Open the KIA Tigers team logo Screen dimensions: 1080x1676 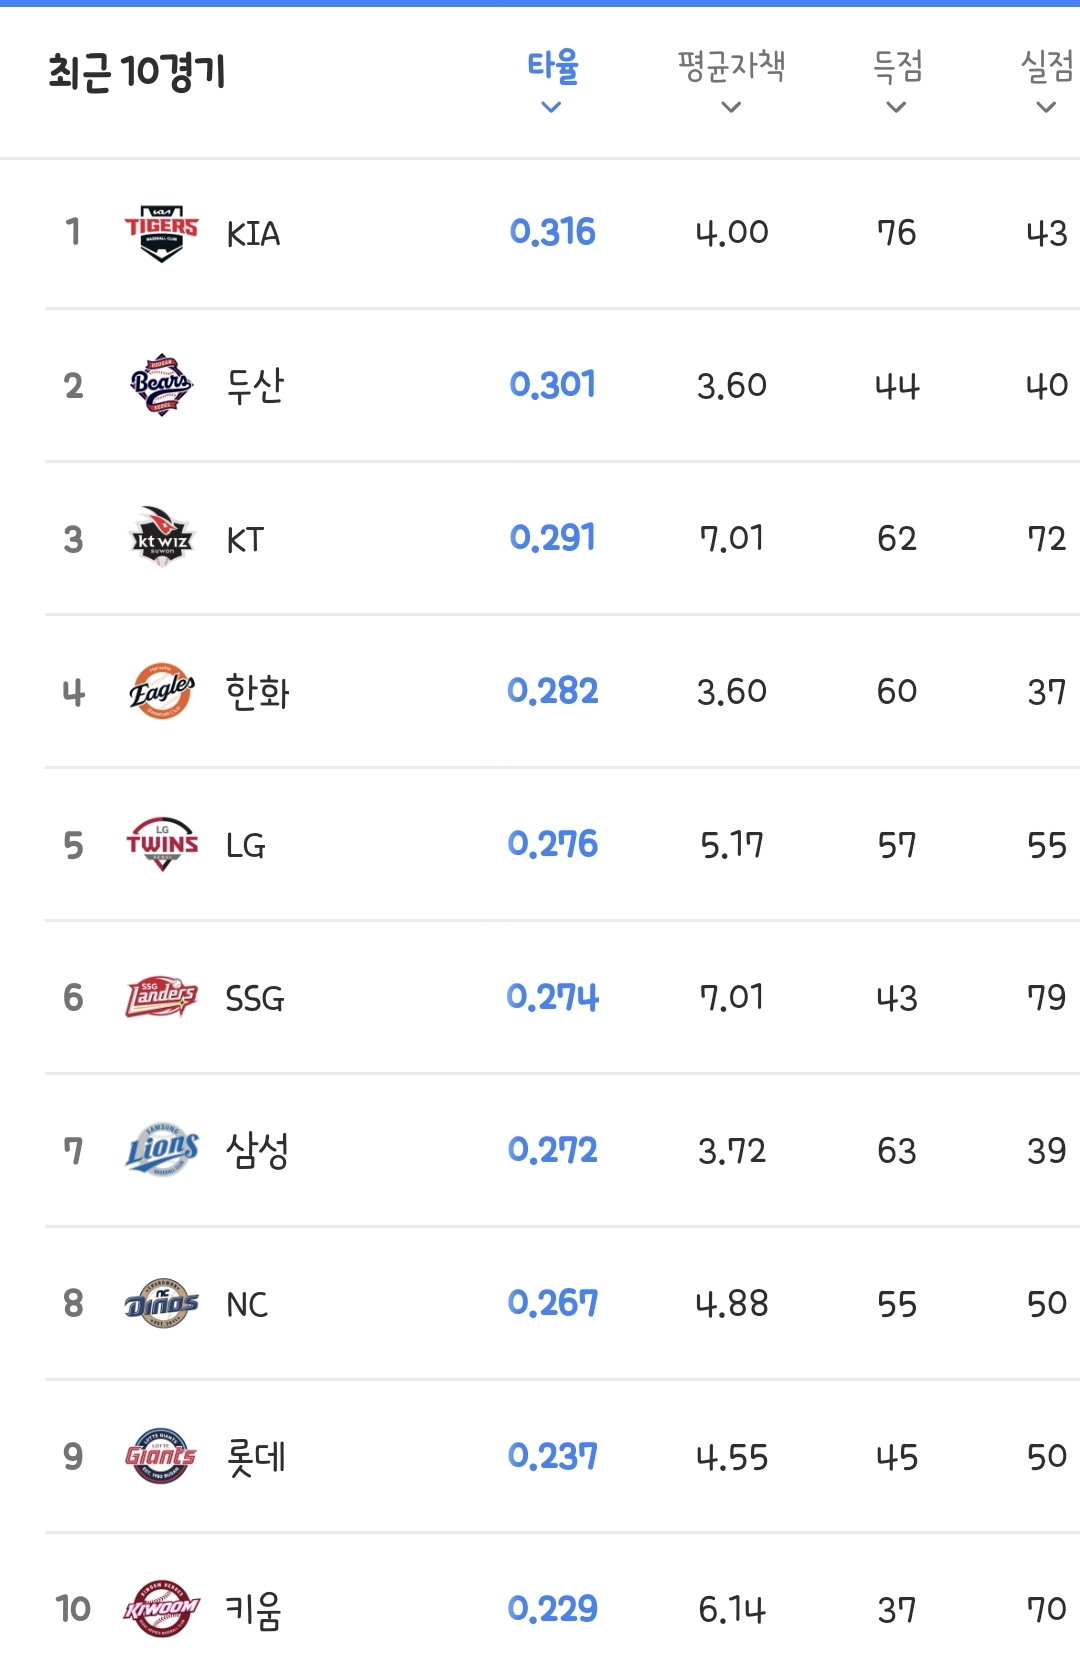(161, 233)
